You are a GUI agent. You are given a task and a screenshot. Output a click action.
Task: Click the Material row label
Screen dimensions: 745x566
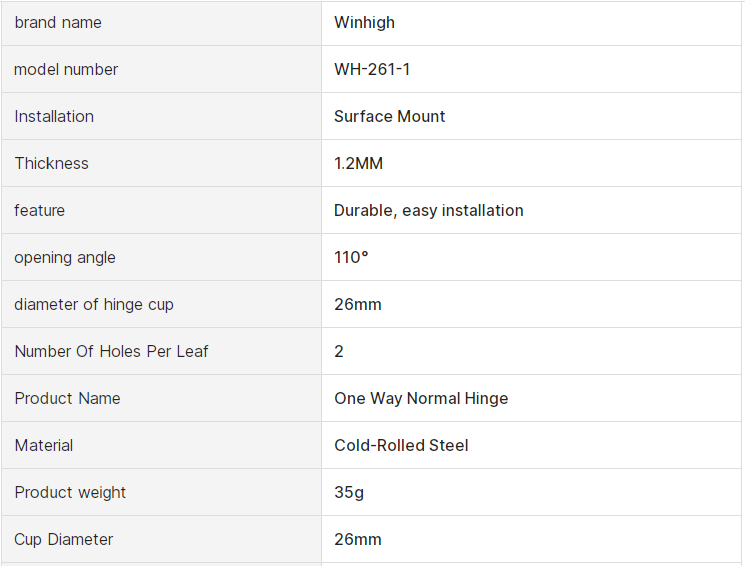(44, 445)
